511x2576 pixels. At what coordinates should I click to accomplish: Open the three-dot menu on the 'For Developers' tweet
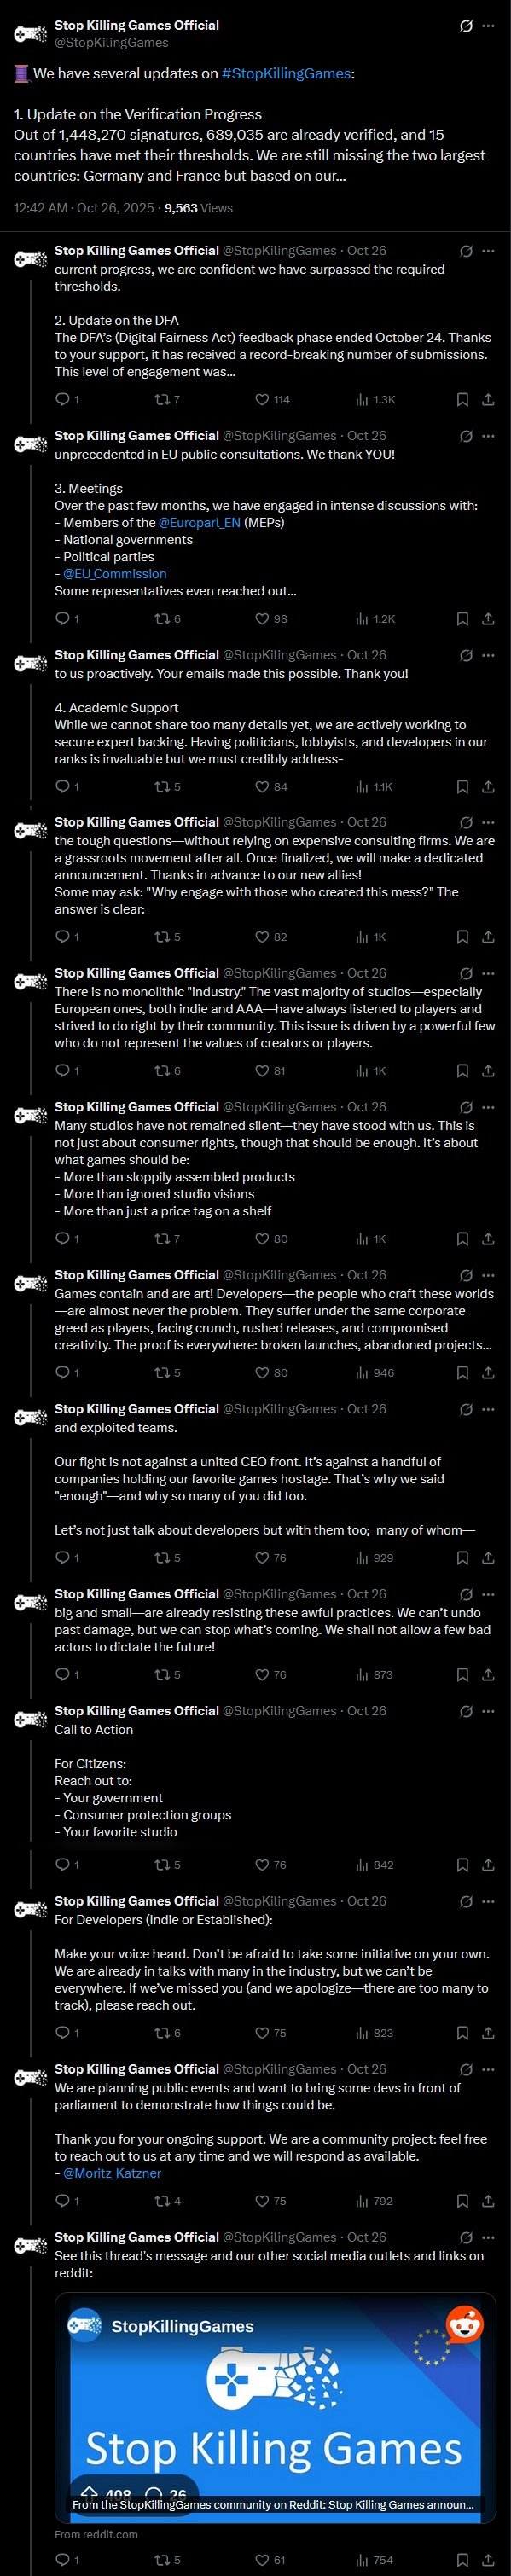(488, 1901)
